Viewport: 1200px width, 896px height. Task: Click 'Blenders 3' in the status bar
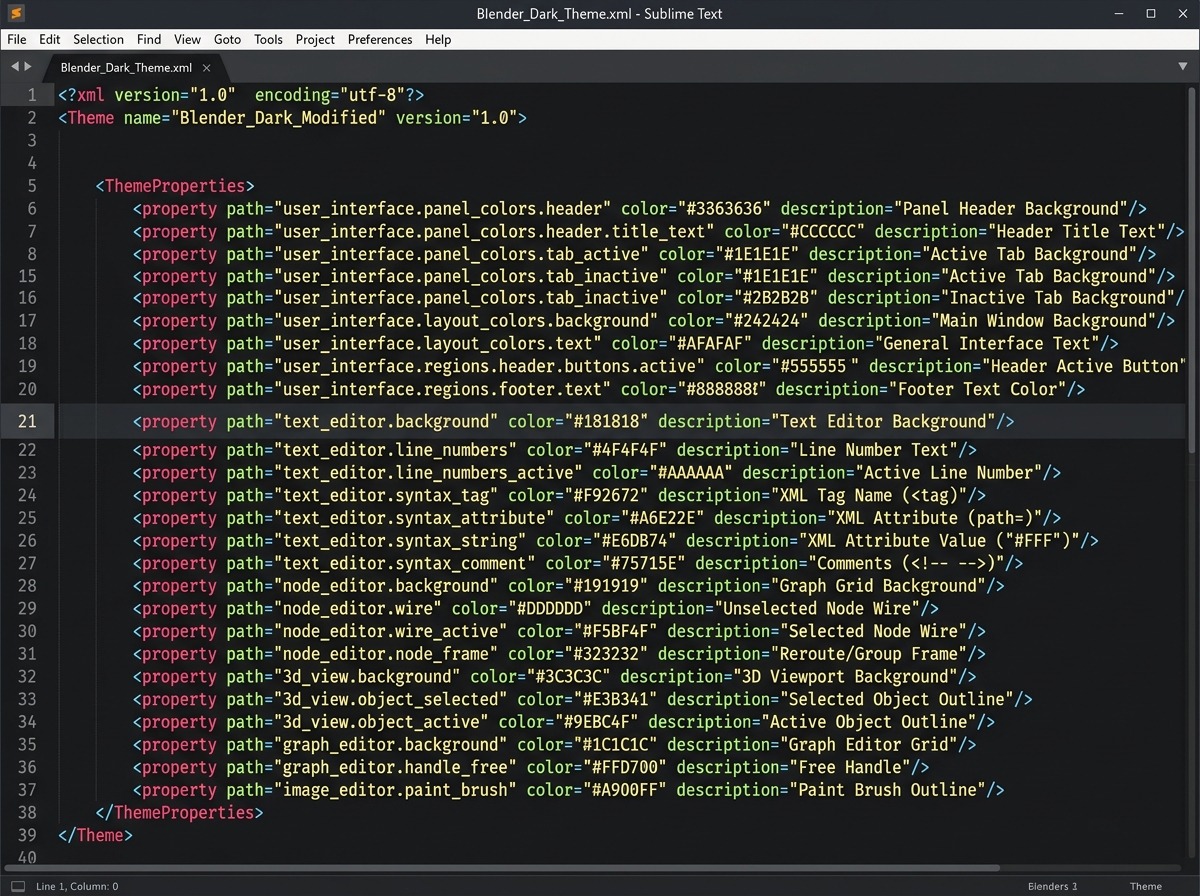click(1053, 886)
